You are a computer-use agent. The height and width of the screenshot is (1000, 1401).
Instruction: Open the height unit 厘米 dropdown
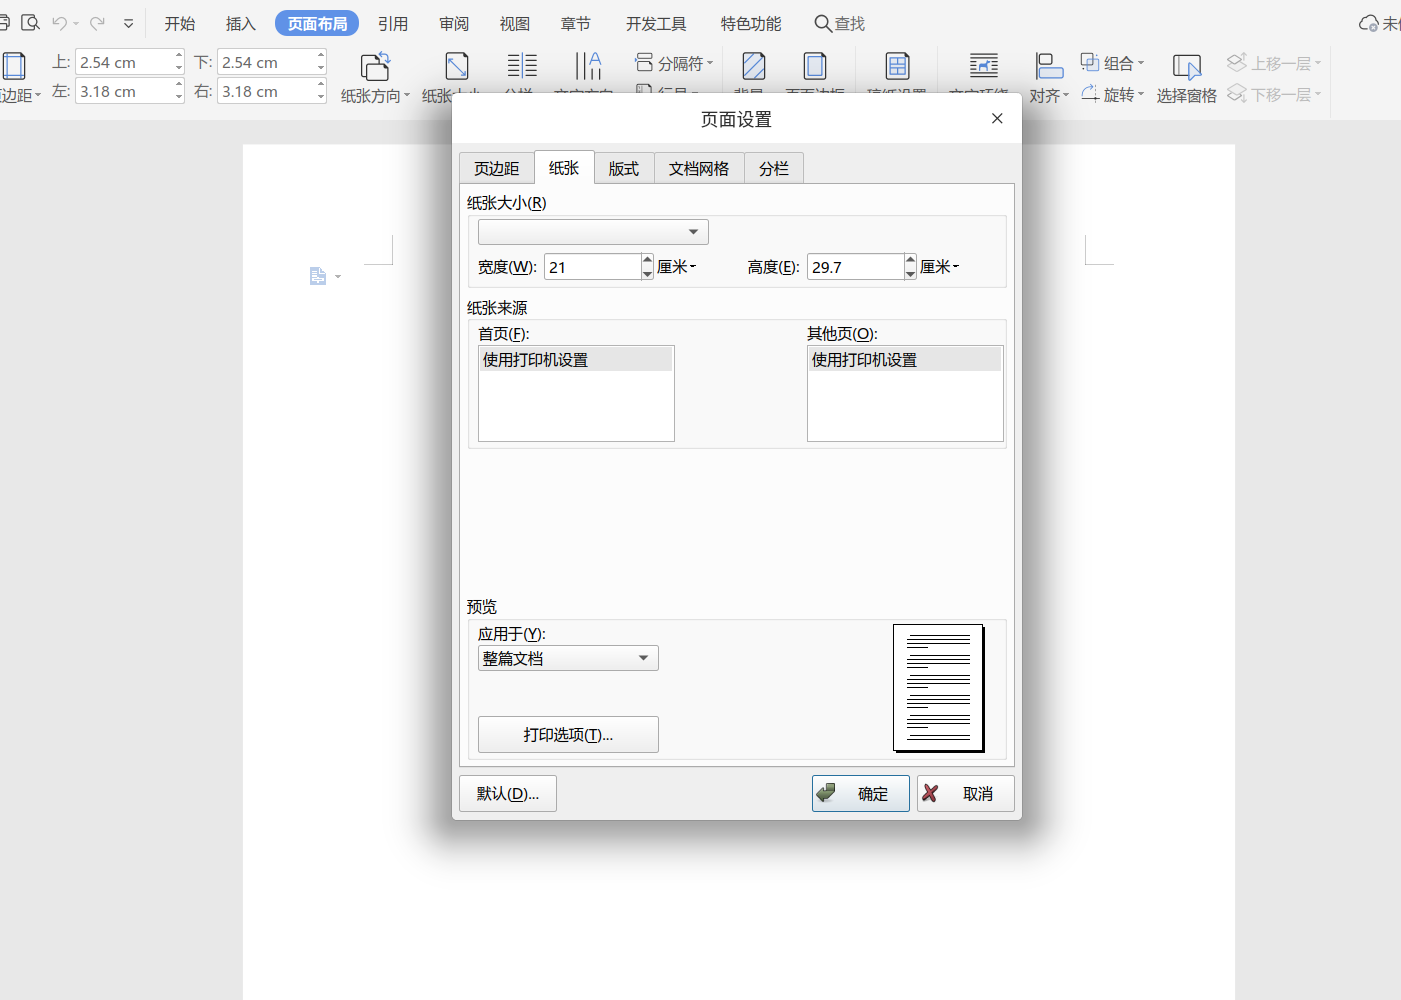click(940, 267)
